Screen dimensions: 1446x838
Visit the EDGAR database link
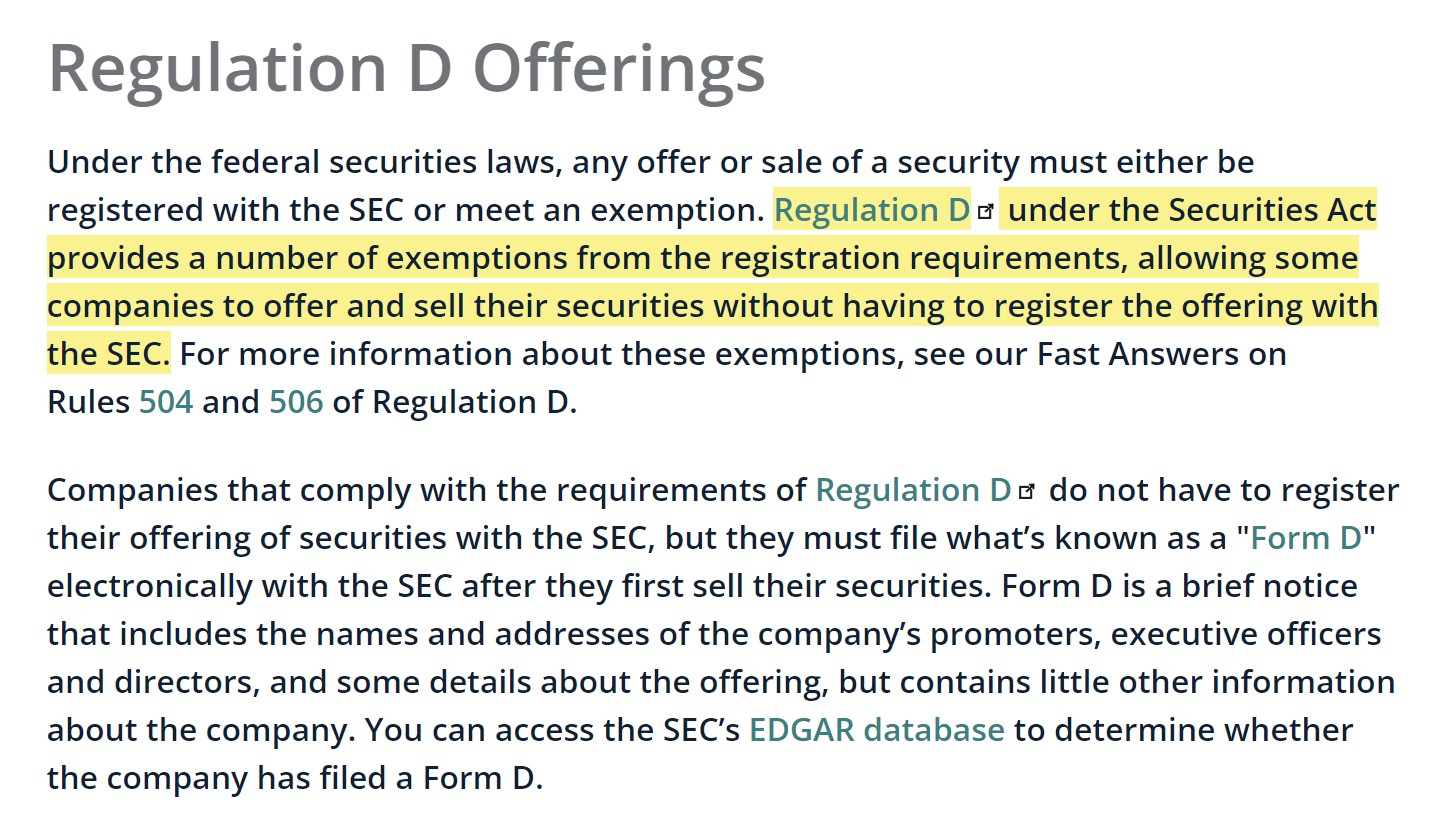(877, 730)
